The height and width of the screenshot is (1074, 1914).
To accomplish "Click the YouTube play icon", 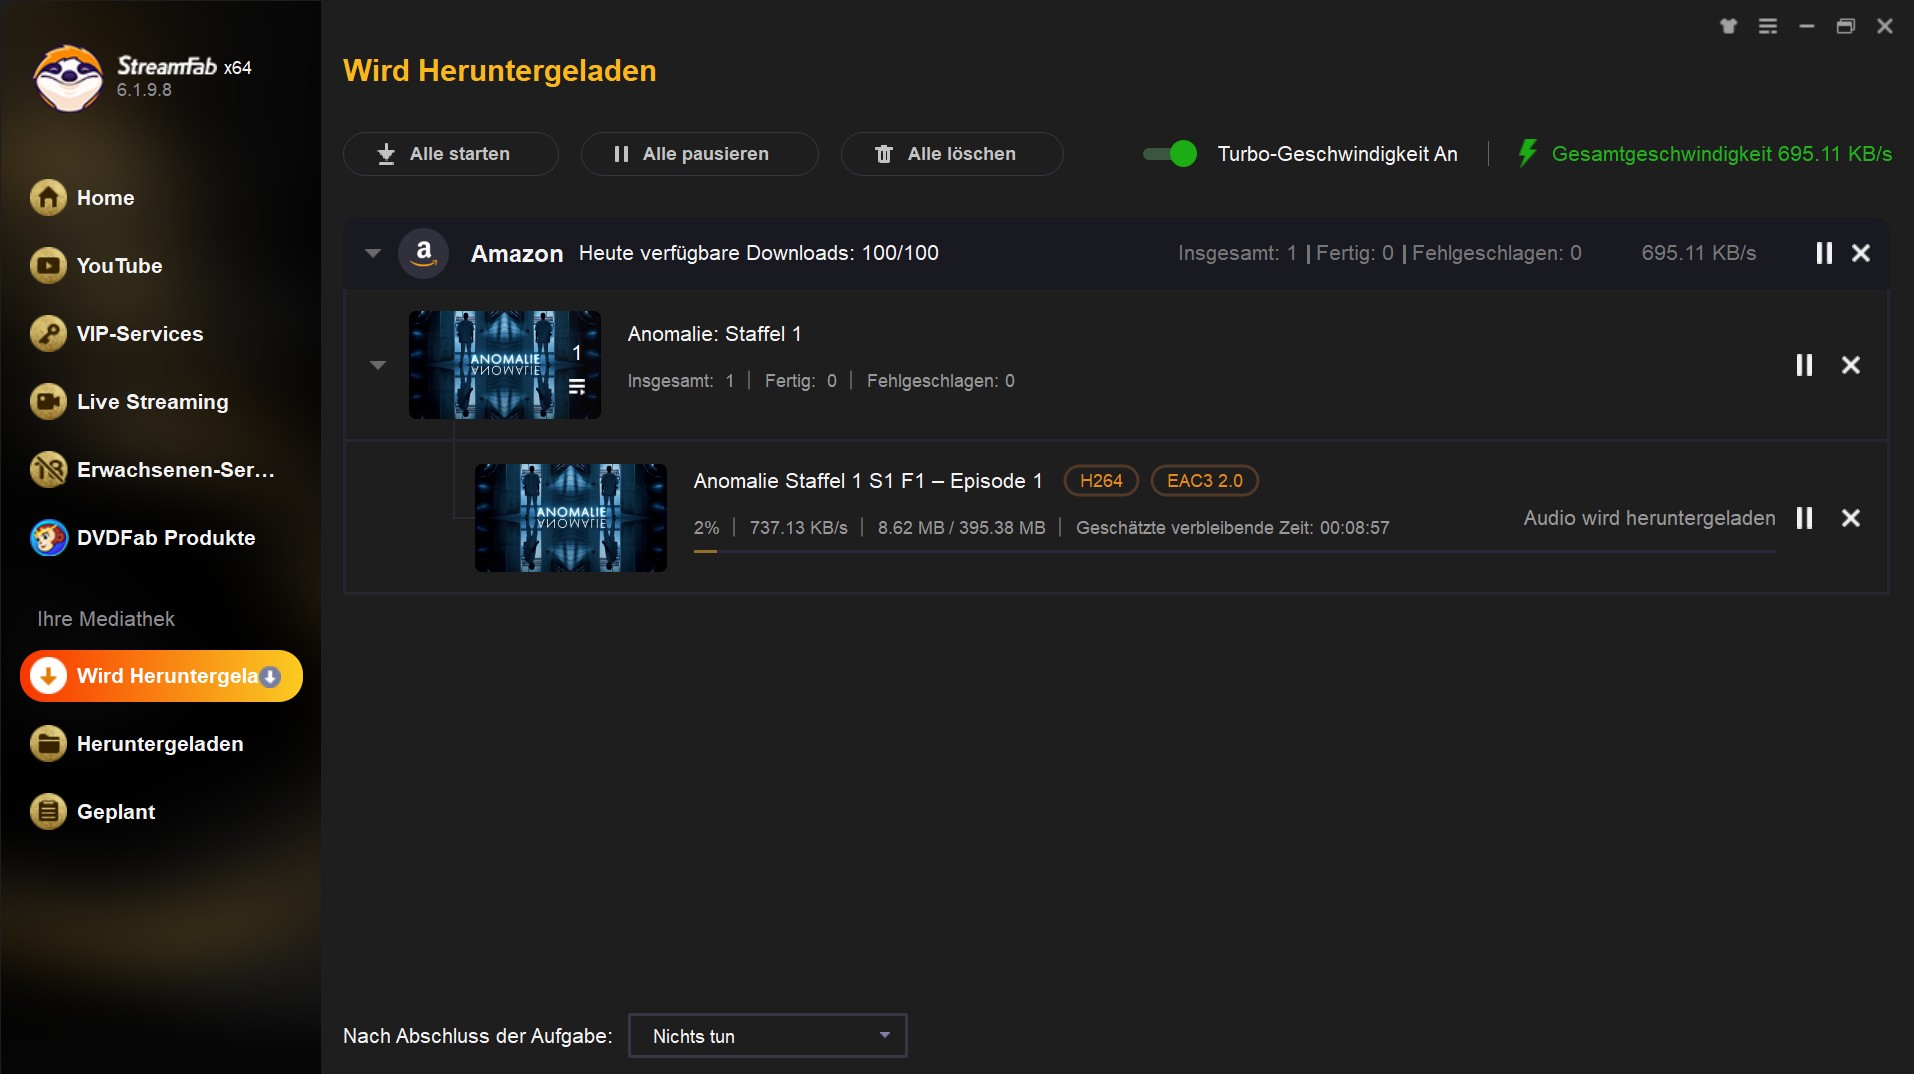I will [x=48, y=266].
